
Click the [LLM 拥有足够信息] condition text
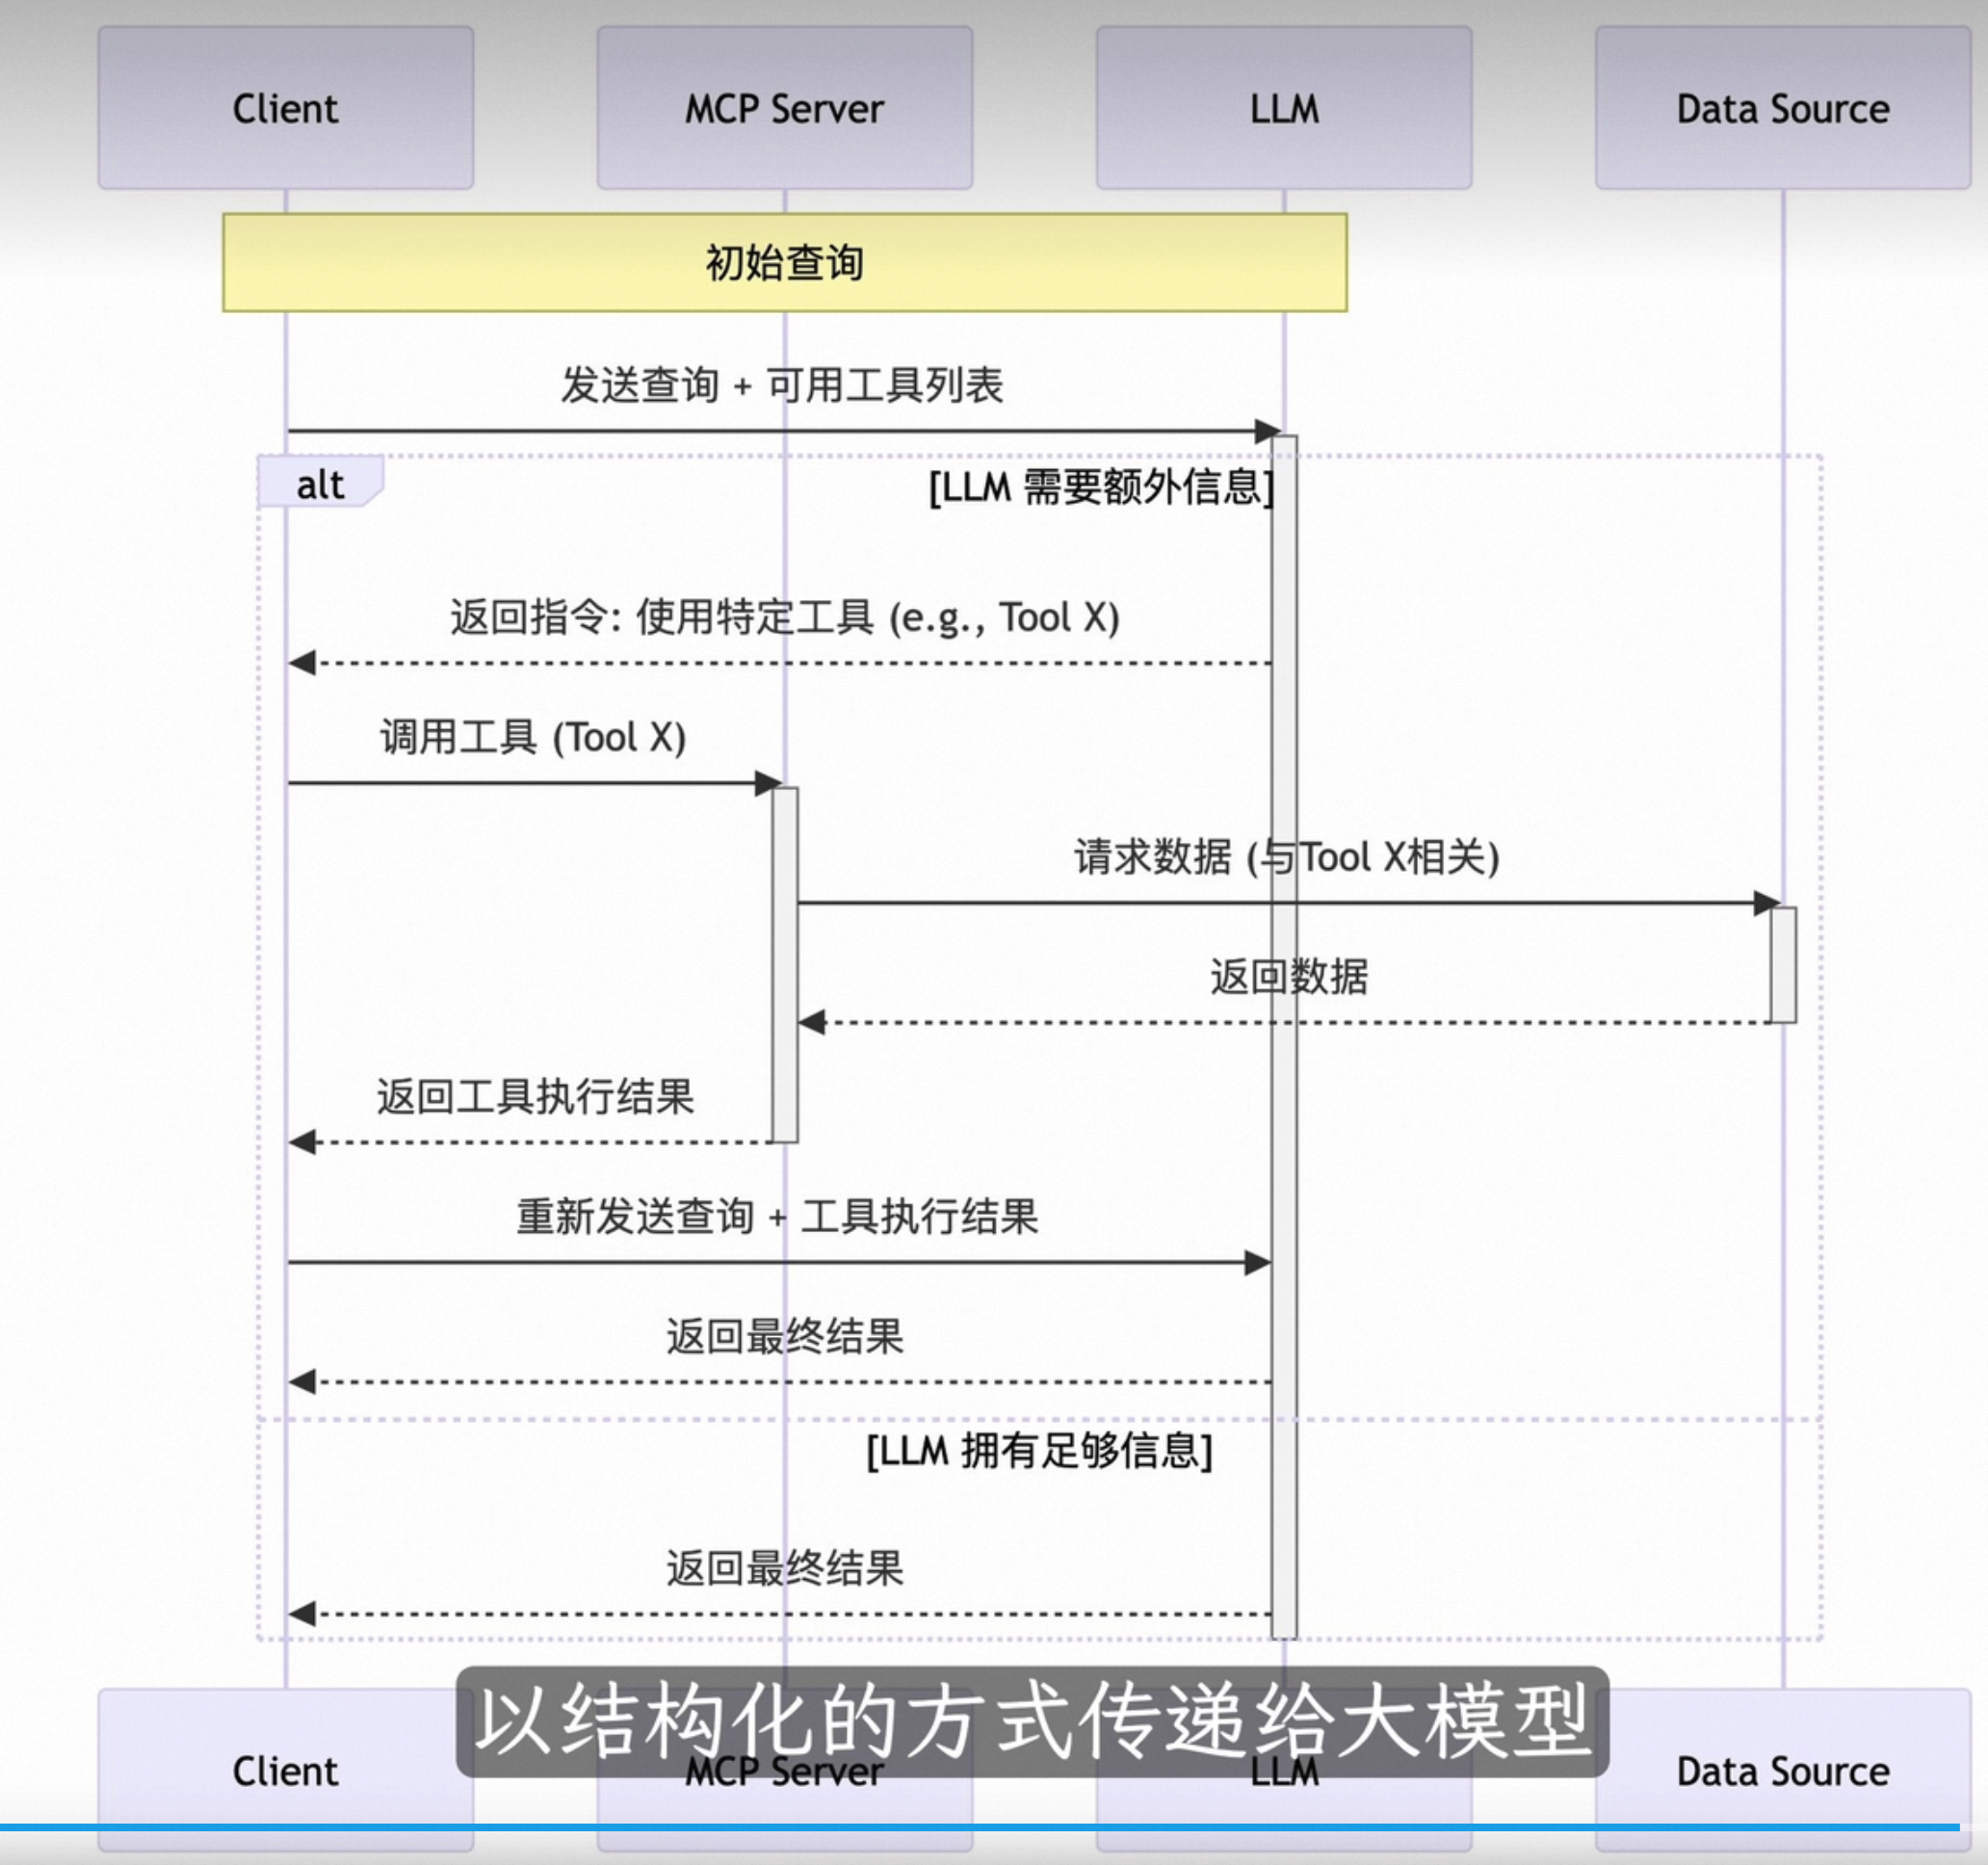1039,1451
